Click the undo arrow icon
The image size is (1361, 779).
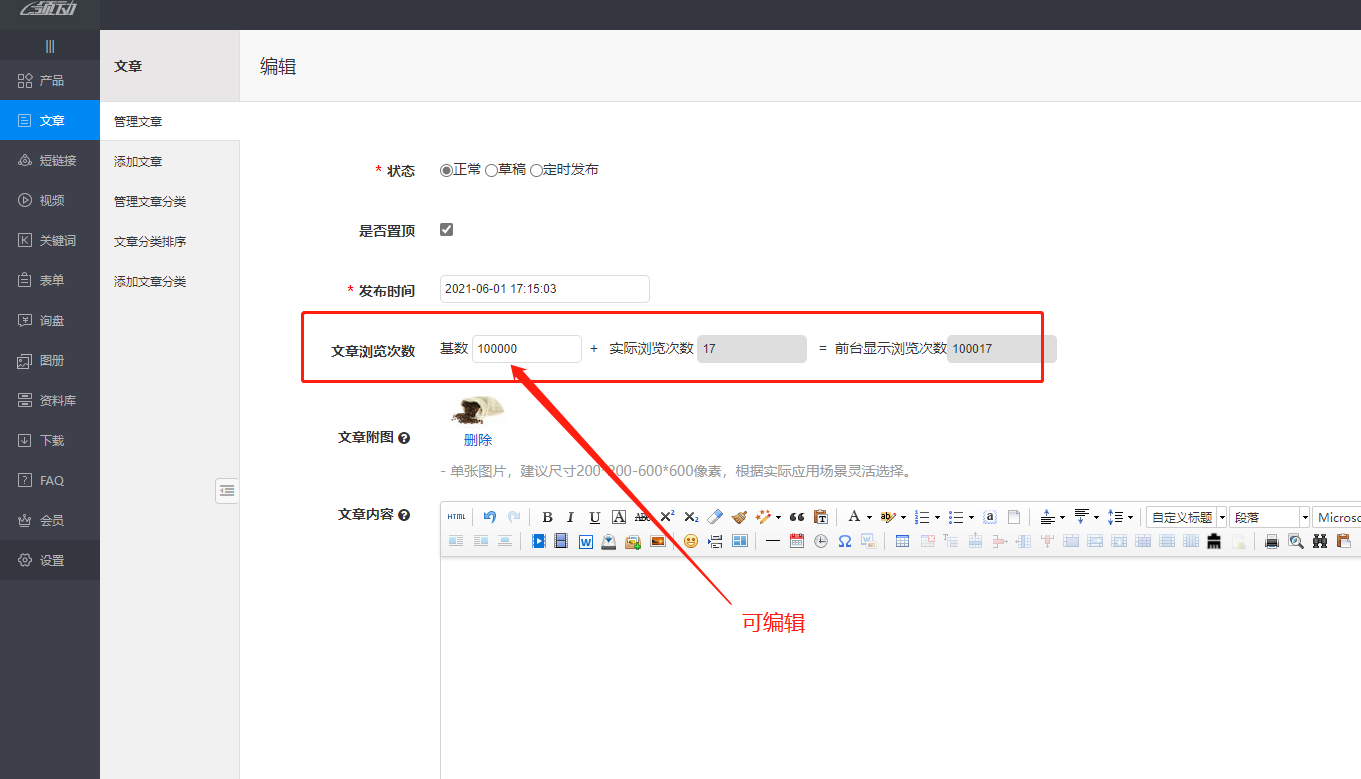tap(489, 517)
